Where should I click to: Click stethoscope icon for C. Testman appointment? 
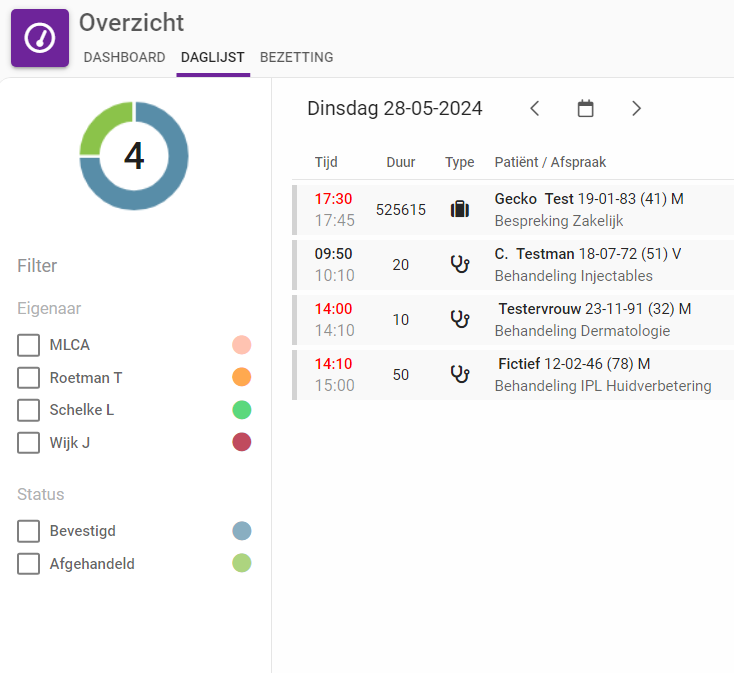(460, 264)
